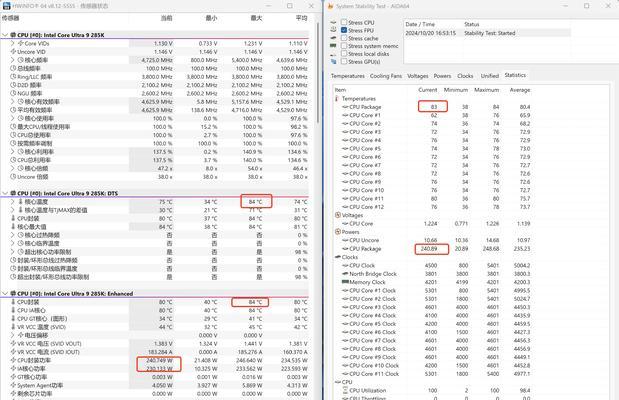Click the lightning icon beside System Agent功率
Image resolution: width=619 pixels, height=400 pixels.
pos(13,385)
